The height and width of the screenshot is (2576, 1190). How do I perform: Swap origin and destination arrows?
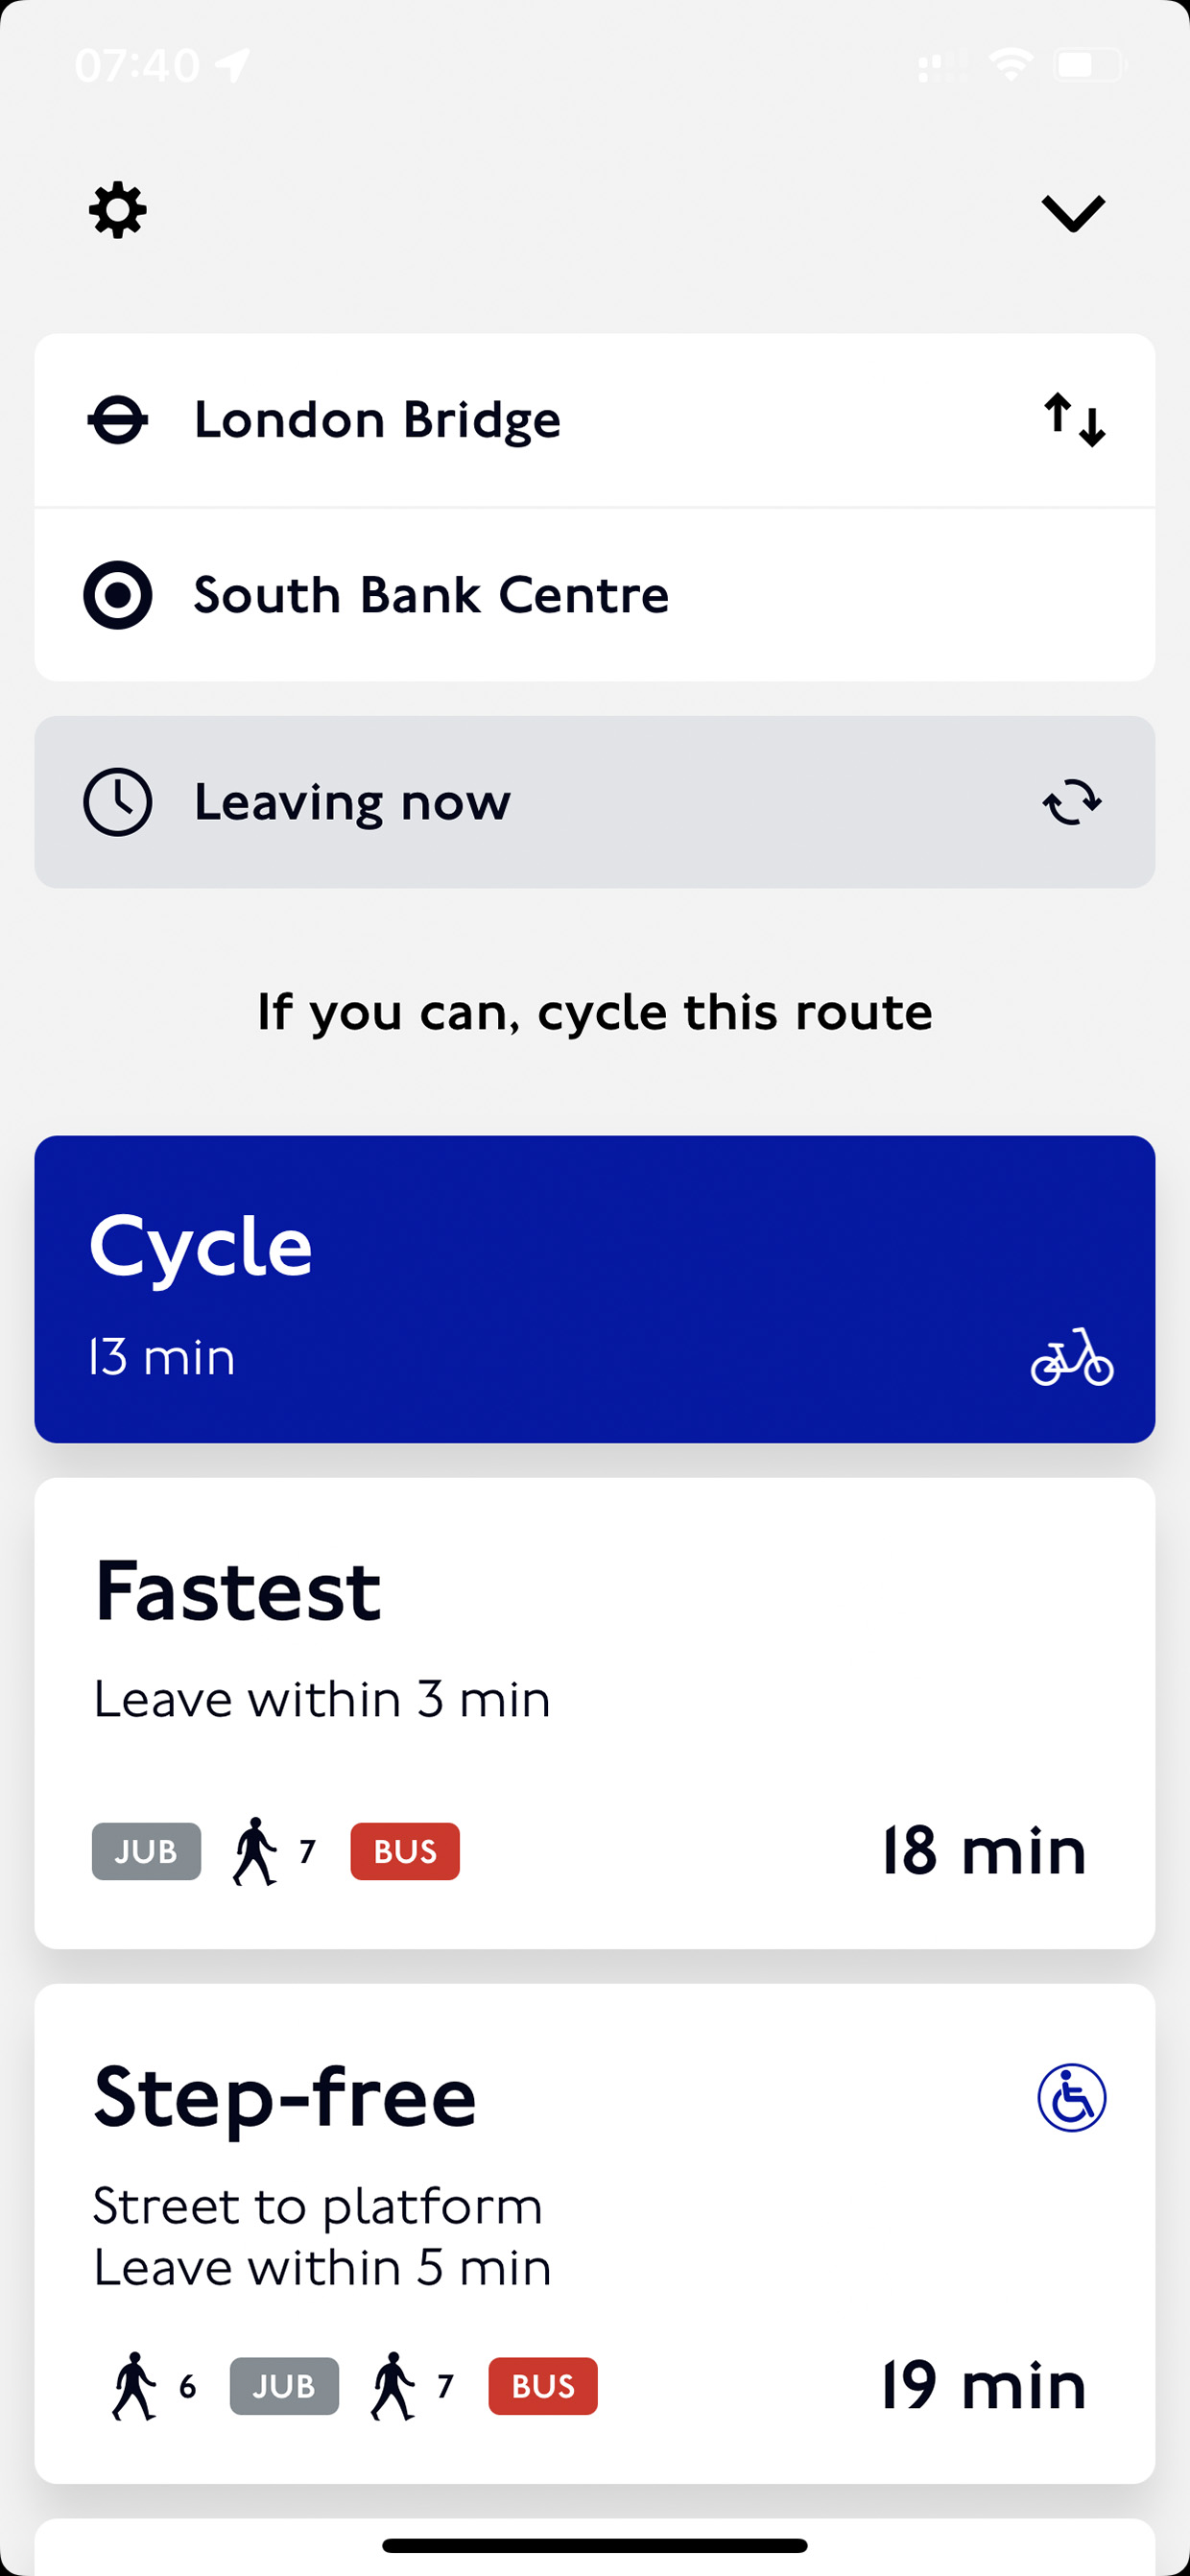click(1074, 420)
